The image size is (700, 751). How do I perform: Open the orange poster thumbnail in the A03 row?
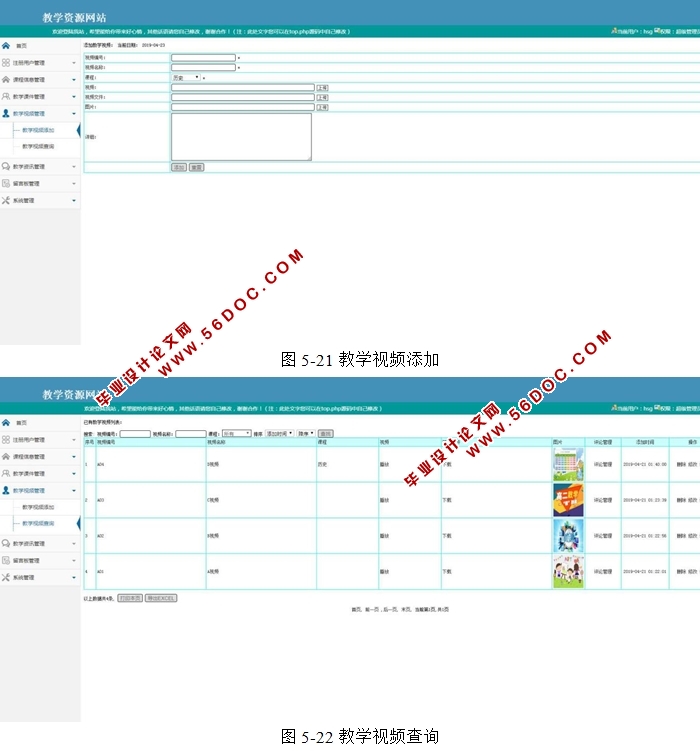(x=568, y=500)
